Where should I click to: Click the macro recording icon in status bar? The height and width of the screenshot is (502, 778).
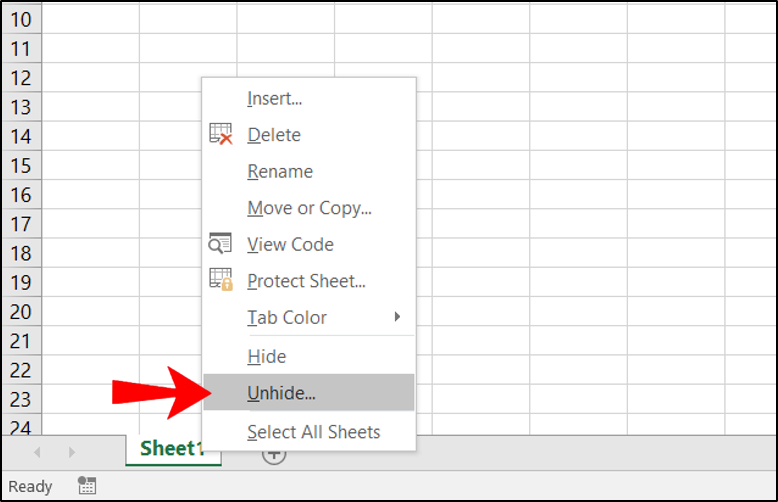click(87, 486)
